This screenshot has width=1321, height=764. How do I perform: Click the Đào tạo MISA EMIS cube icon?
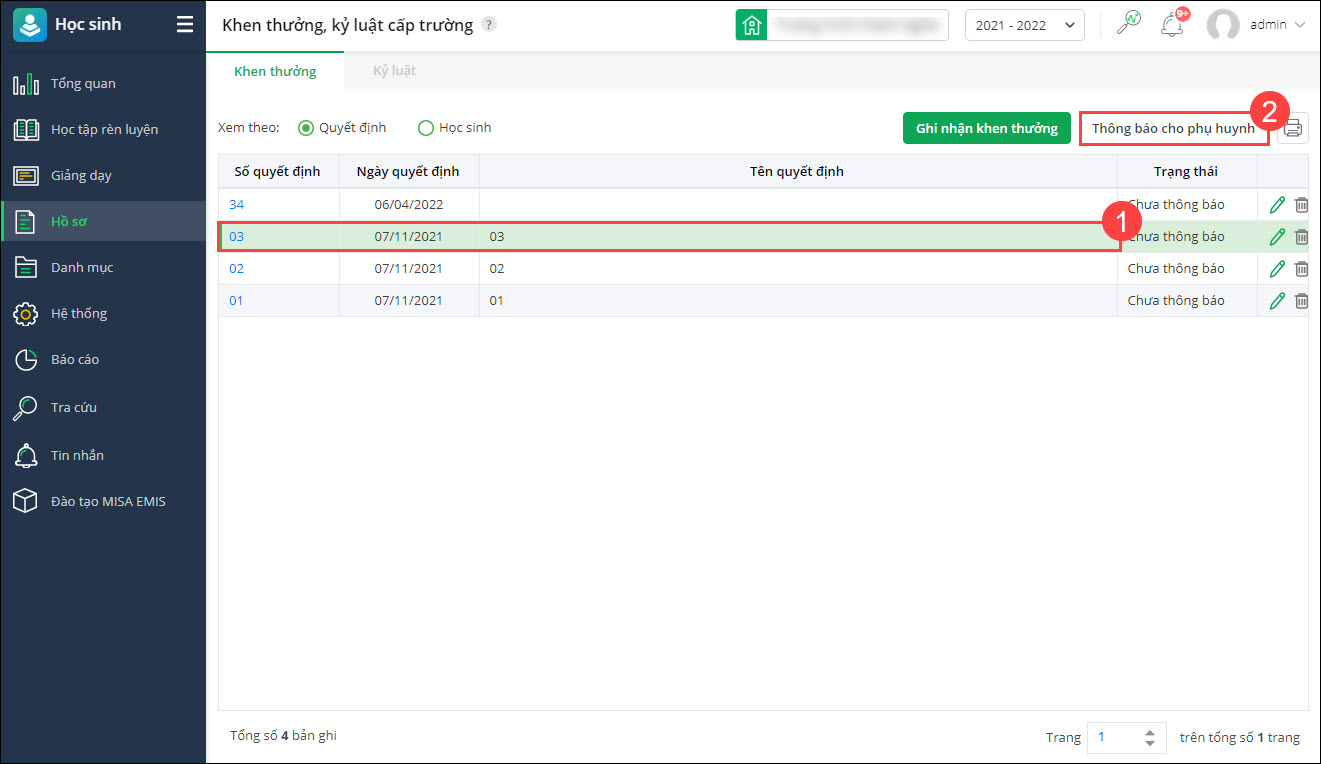pos(26,502)
